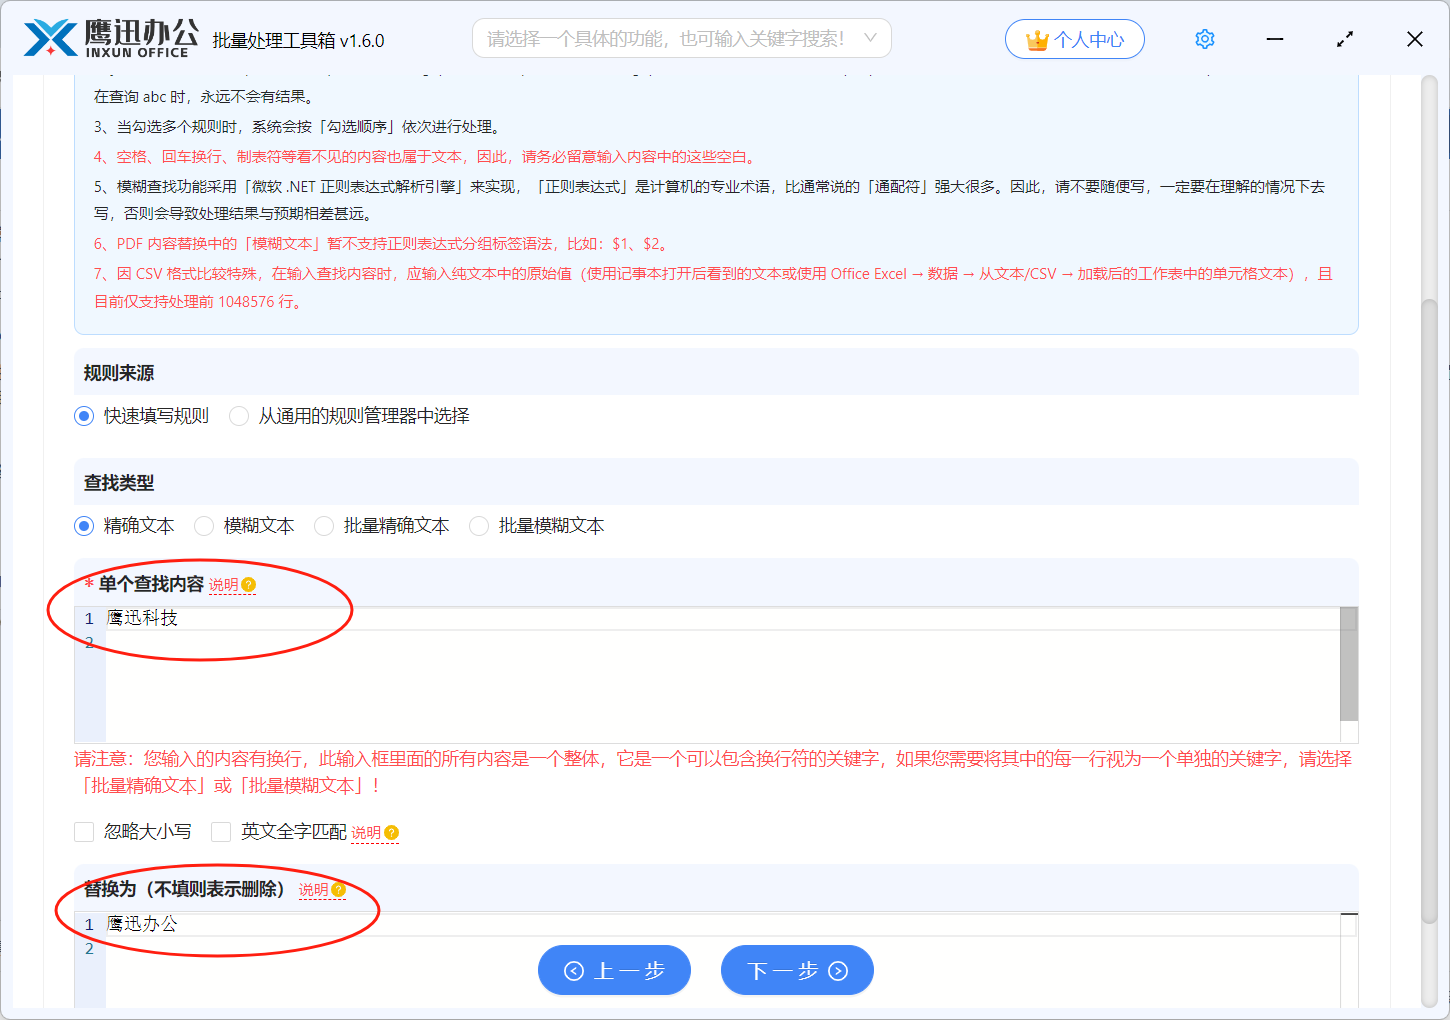Open 说明 link for 英文全字匹配

(x=366, y=833)
